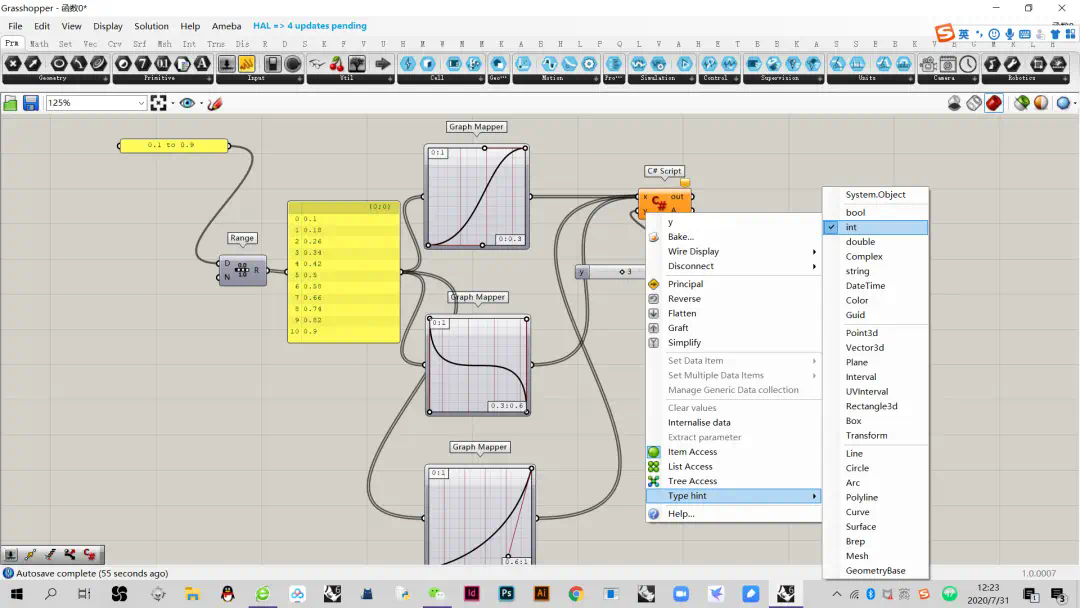This screenshot has height=608, width=1080.
Task: Open a file with the green folder icon
Action: click(10, 103)
